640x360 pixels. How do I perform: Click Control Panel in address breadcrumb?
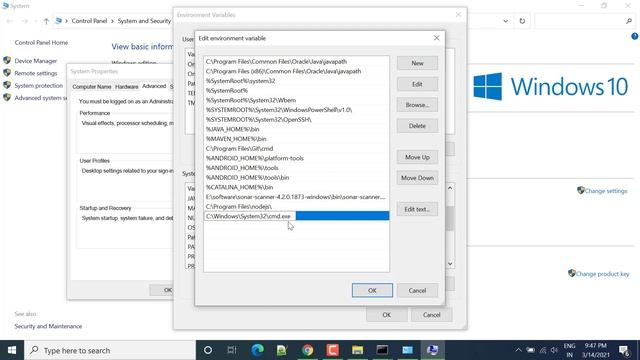click(89, 21)
